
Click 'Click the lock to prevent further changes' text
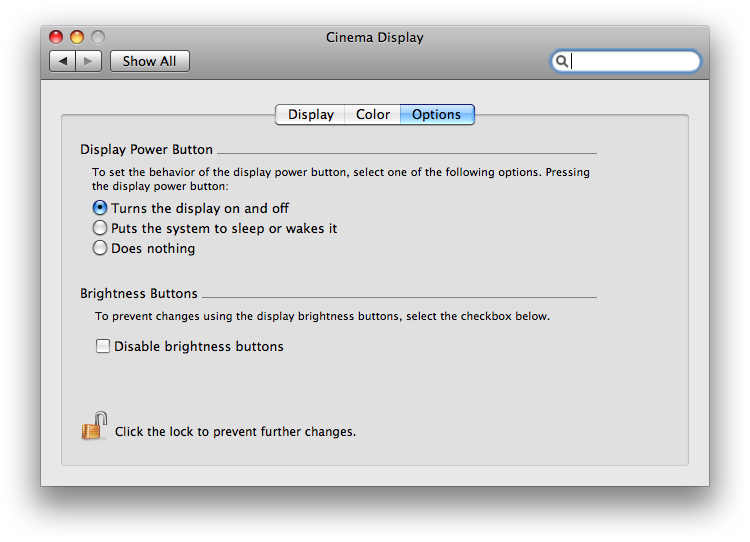pos(235,431)
